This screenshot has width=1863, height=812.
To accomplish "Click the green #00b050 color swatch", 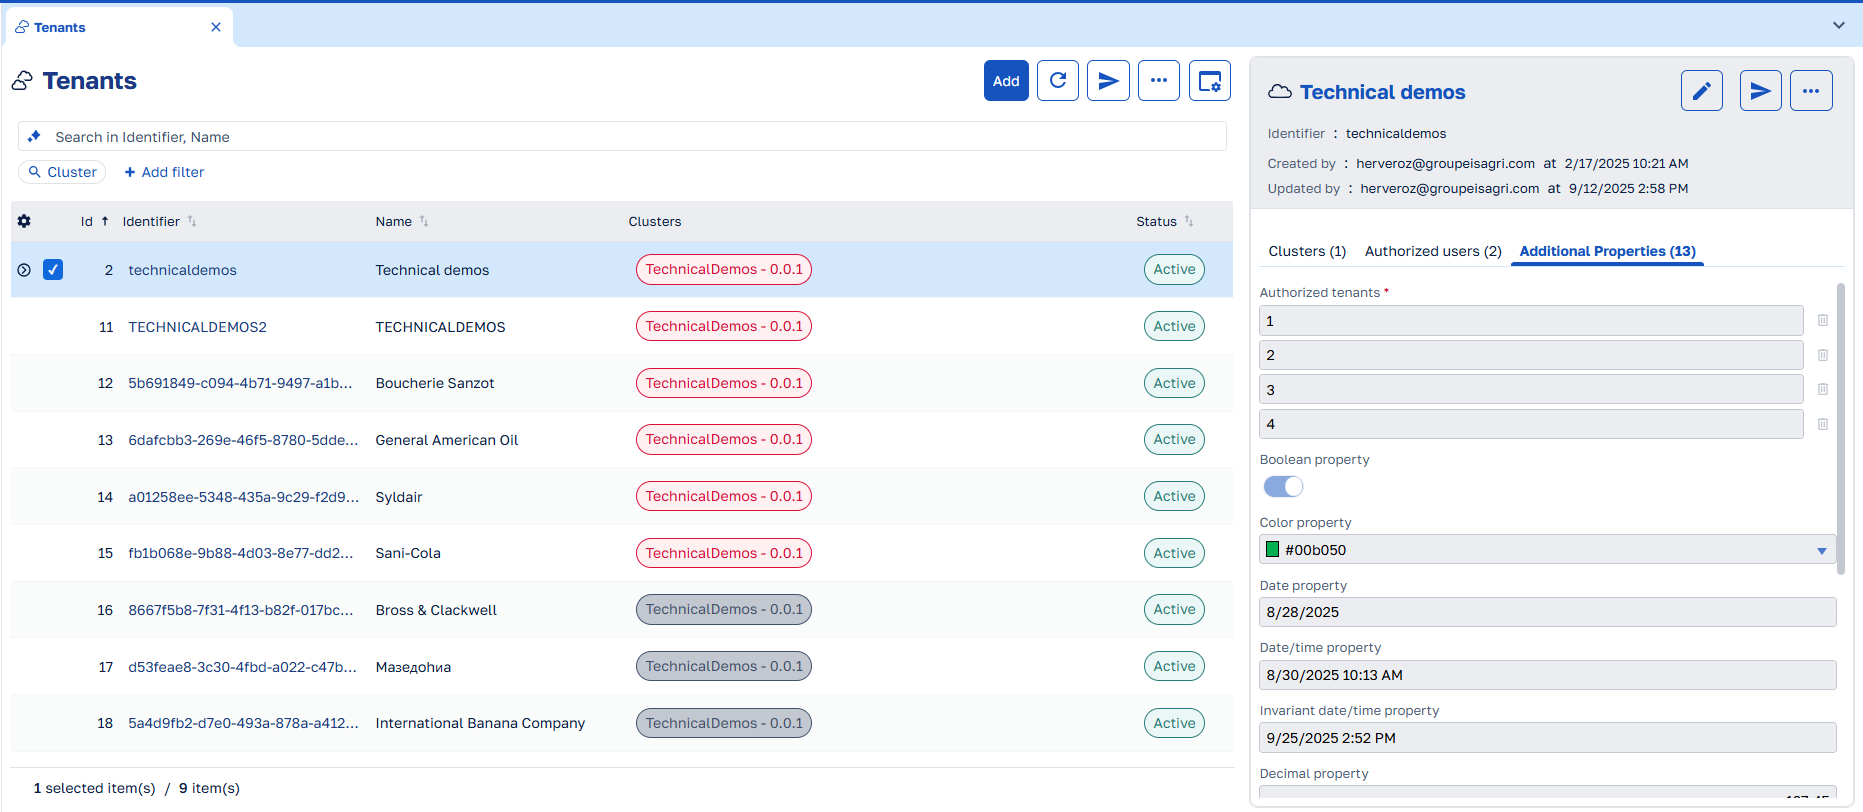I will coord(1273,550).
